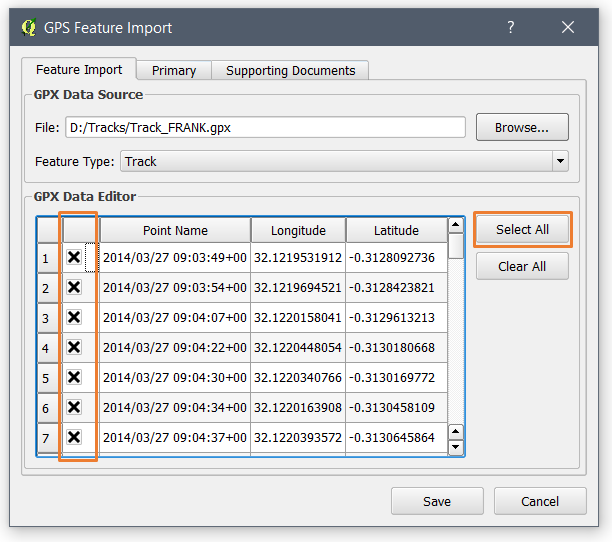Click the QGIS logo icon in title bar
Screen dimensions: 612x542
coord(29,27)
